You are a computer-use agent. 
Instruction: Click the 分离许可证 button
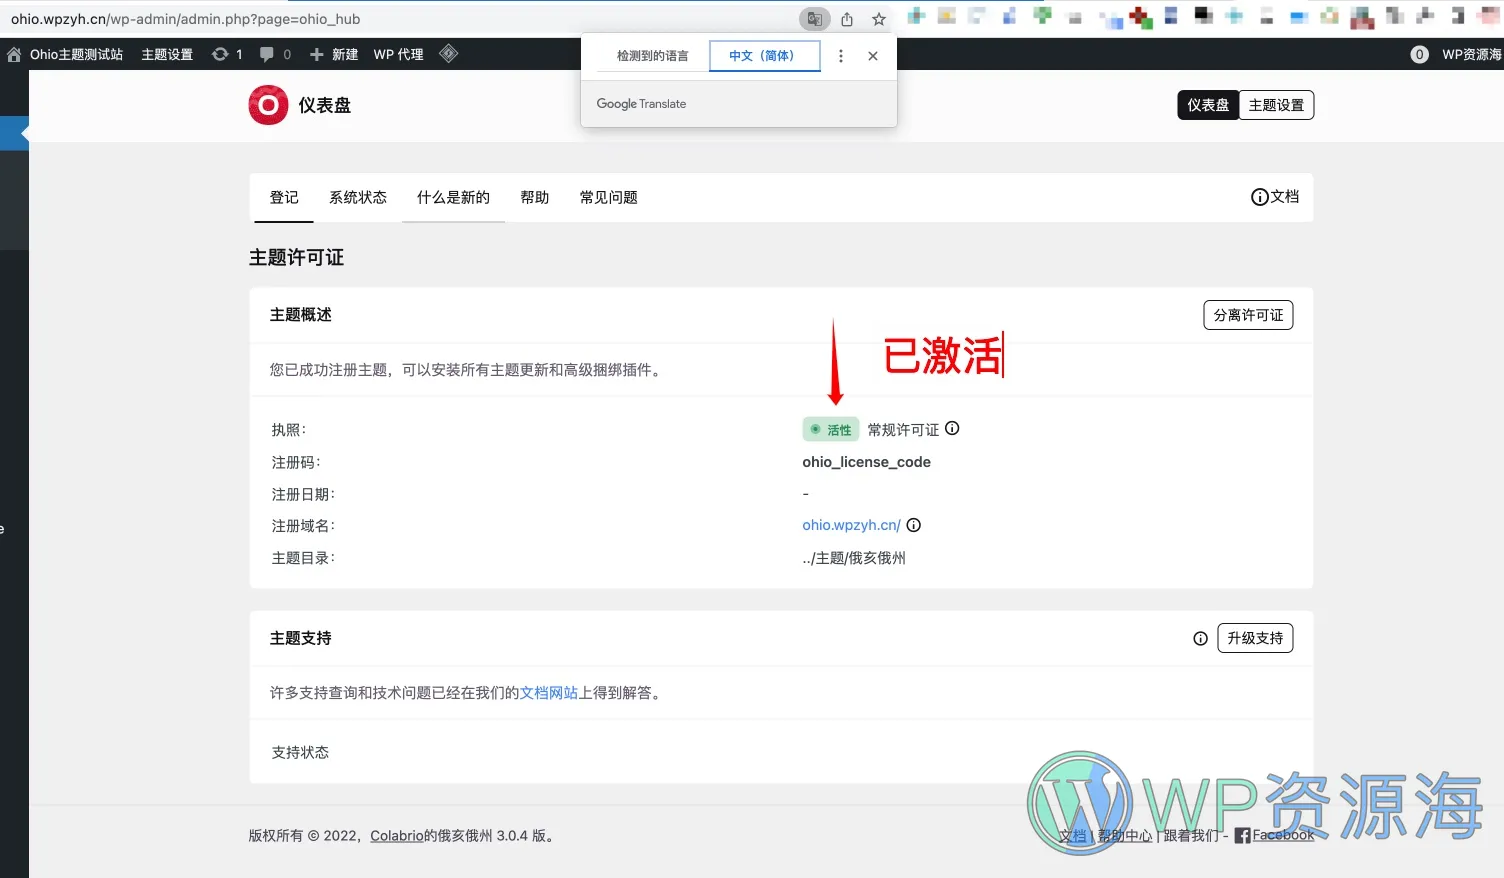(x=1247, y=315)
